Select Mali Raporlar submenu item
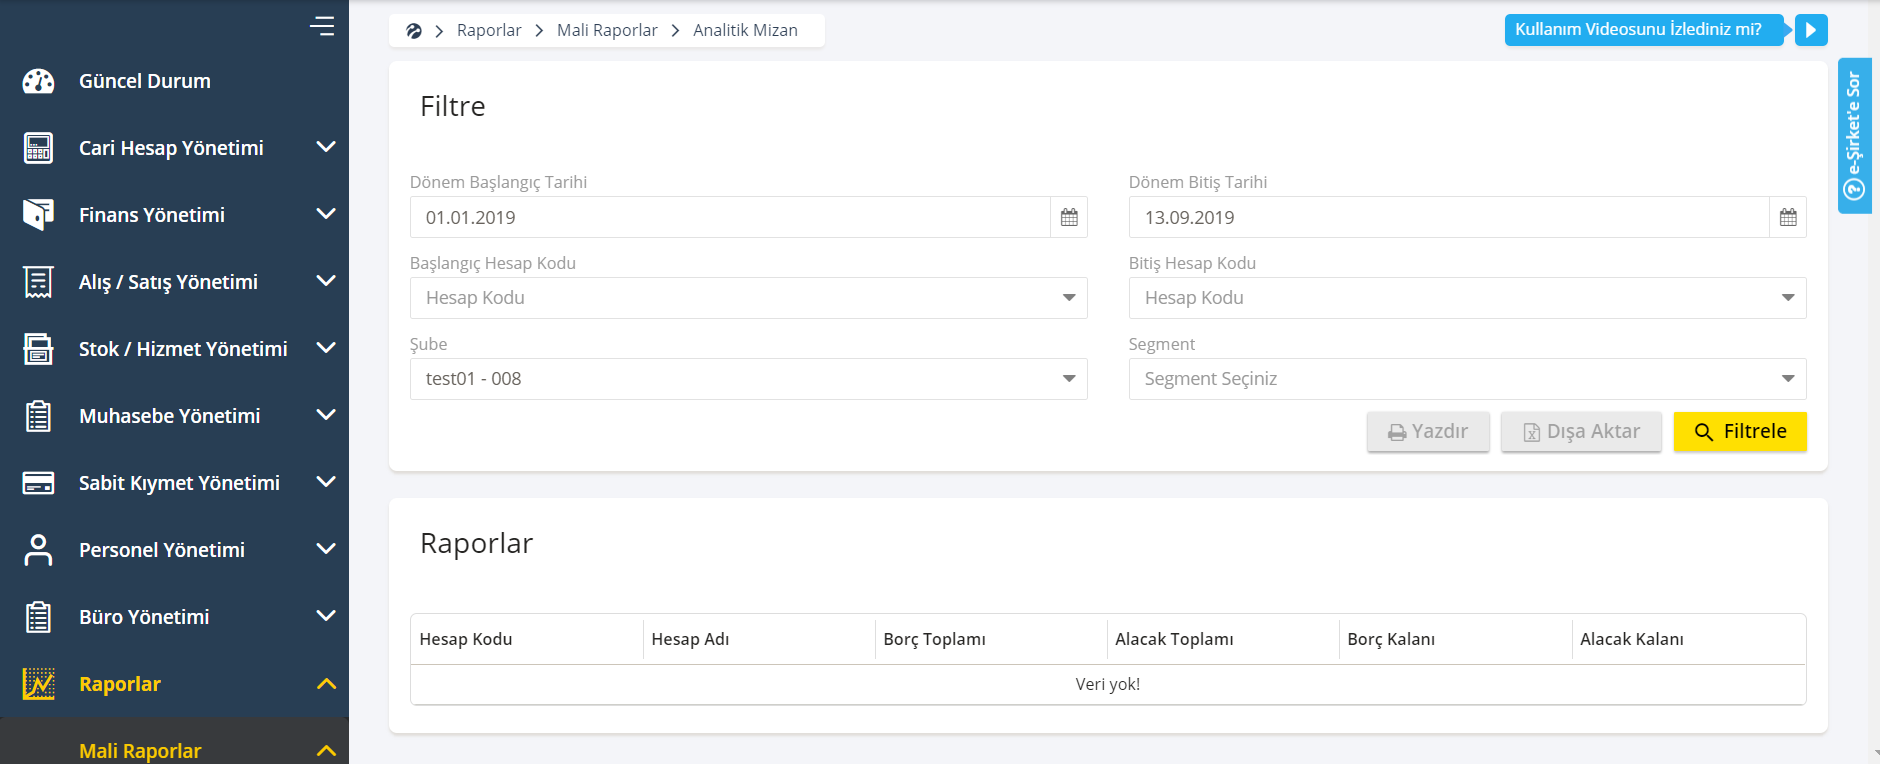This screenshot has width=1880, height=764. [x=140, y=751]
